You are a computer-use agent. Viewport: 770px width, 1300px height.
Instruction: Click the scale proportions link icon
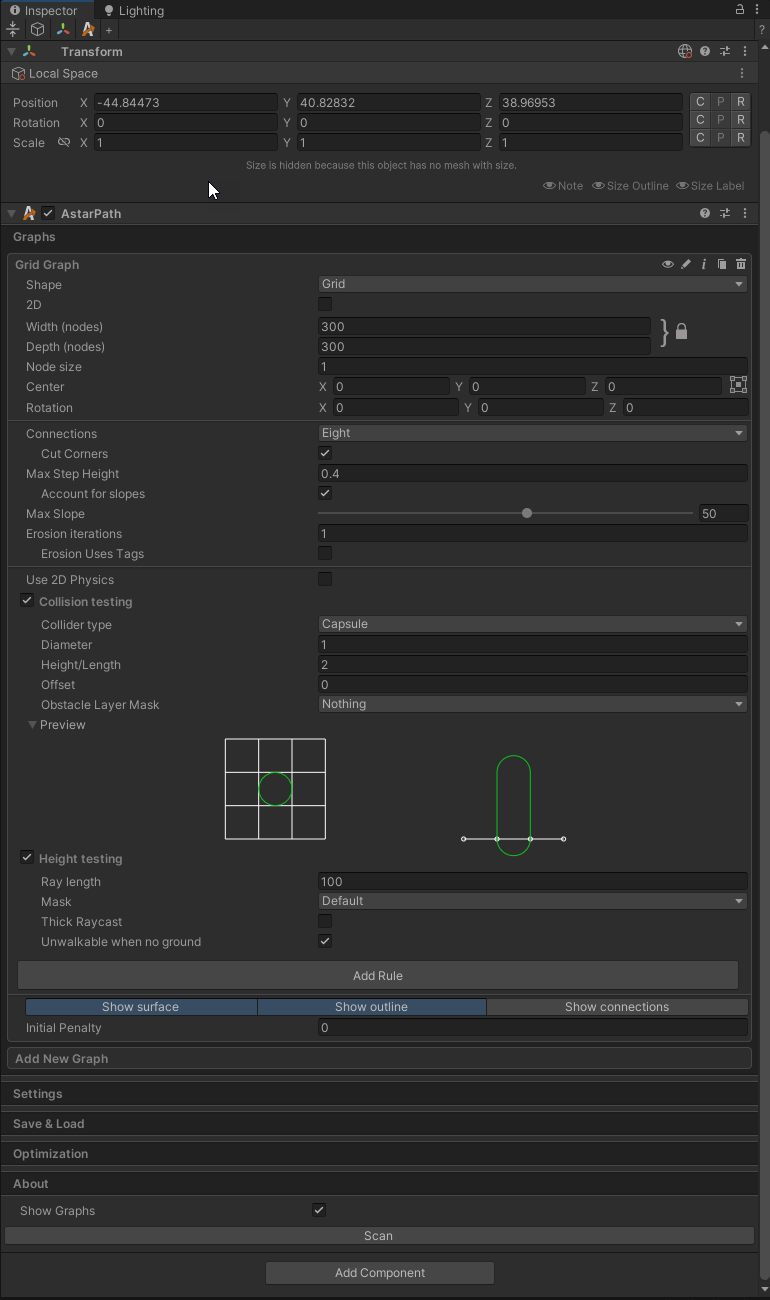pyautogui.click(x=64, y=143)
